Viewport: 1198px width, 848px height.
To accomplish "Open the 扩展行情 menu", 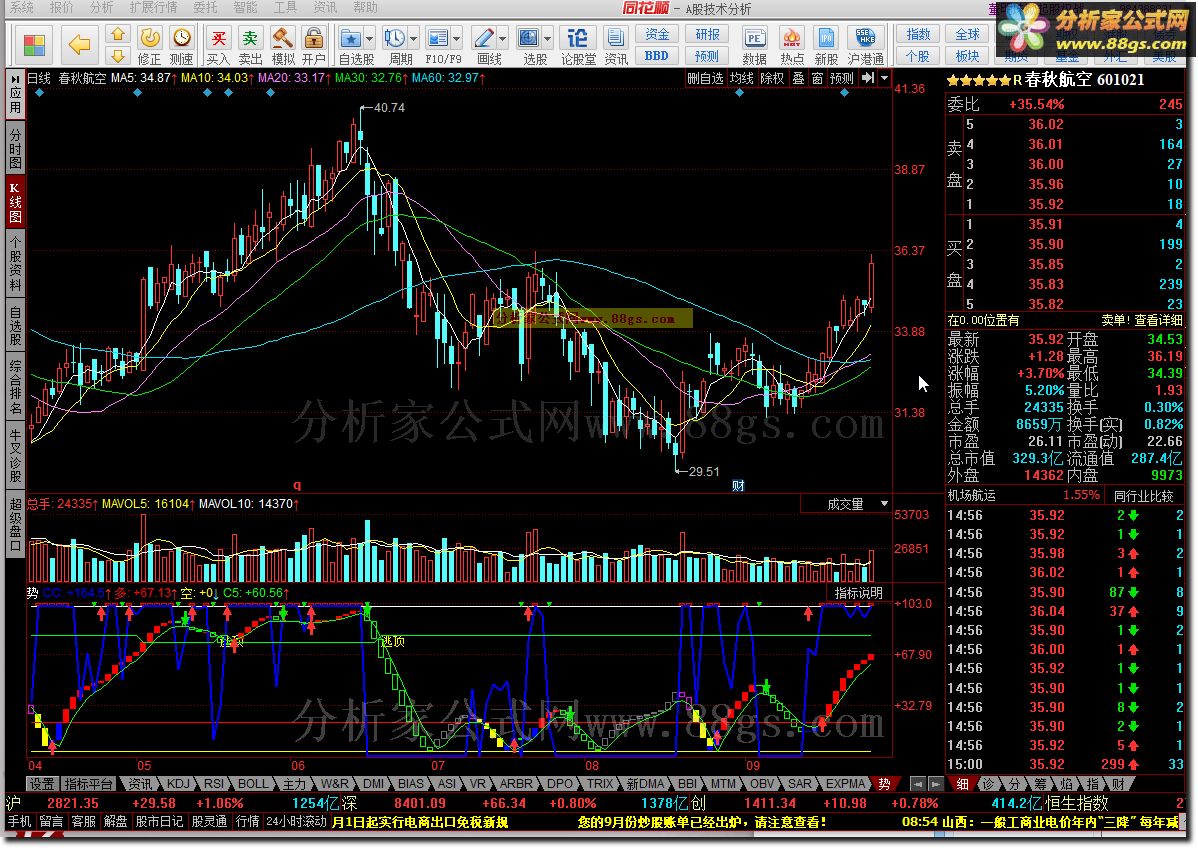I will (154, 8).
